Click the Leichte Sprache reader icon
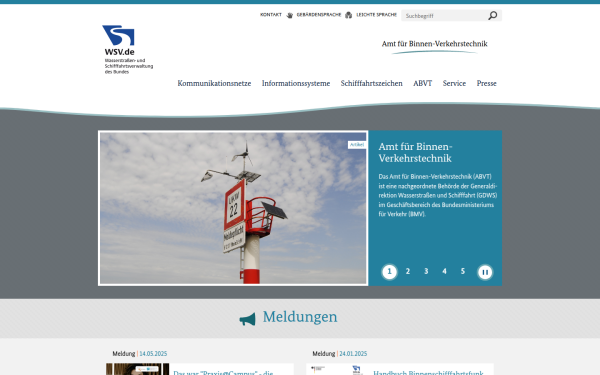 pyautogui.click(x=348, y=15)
